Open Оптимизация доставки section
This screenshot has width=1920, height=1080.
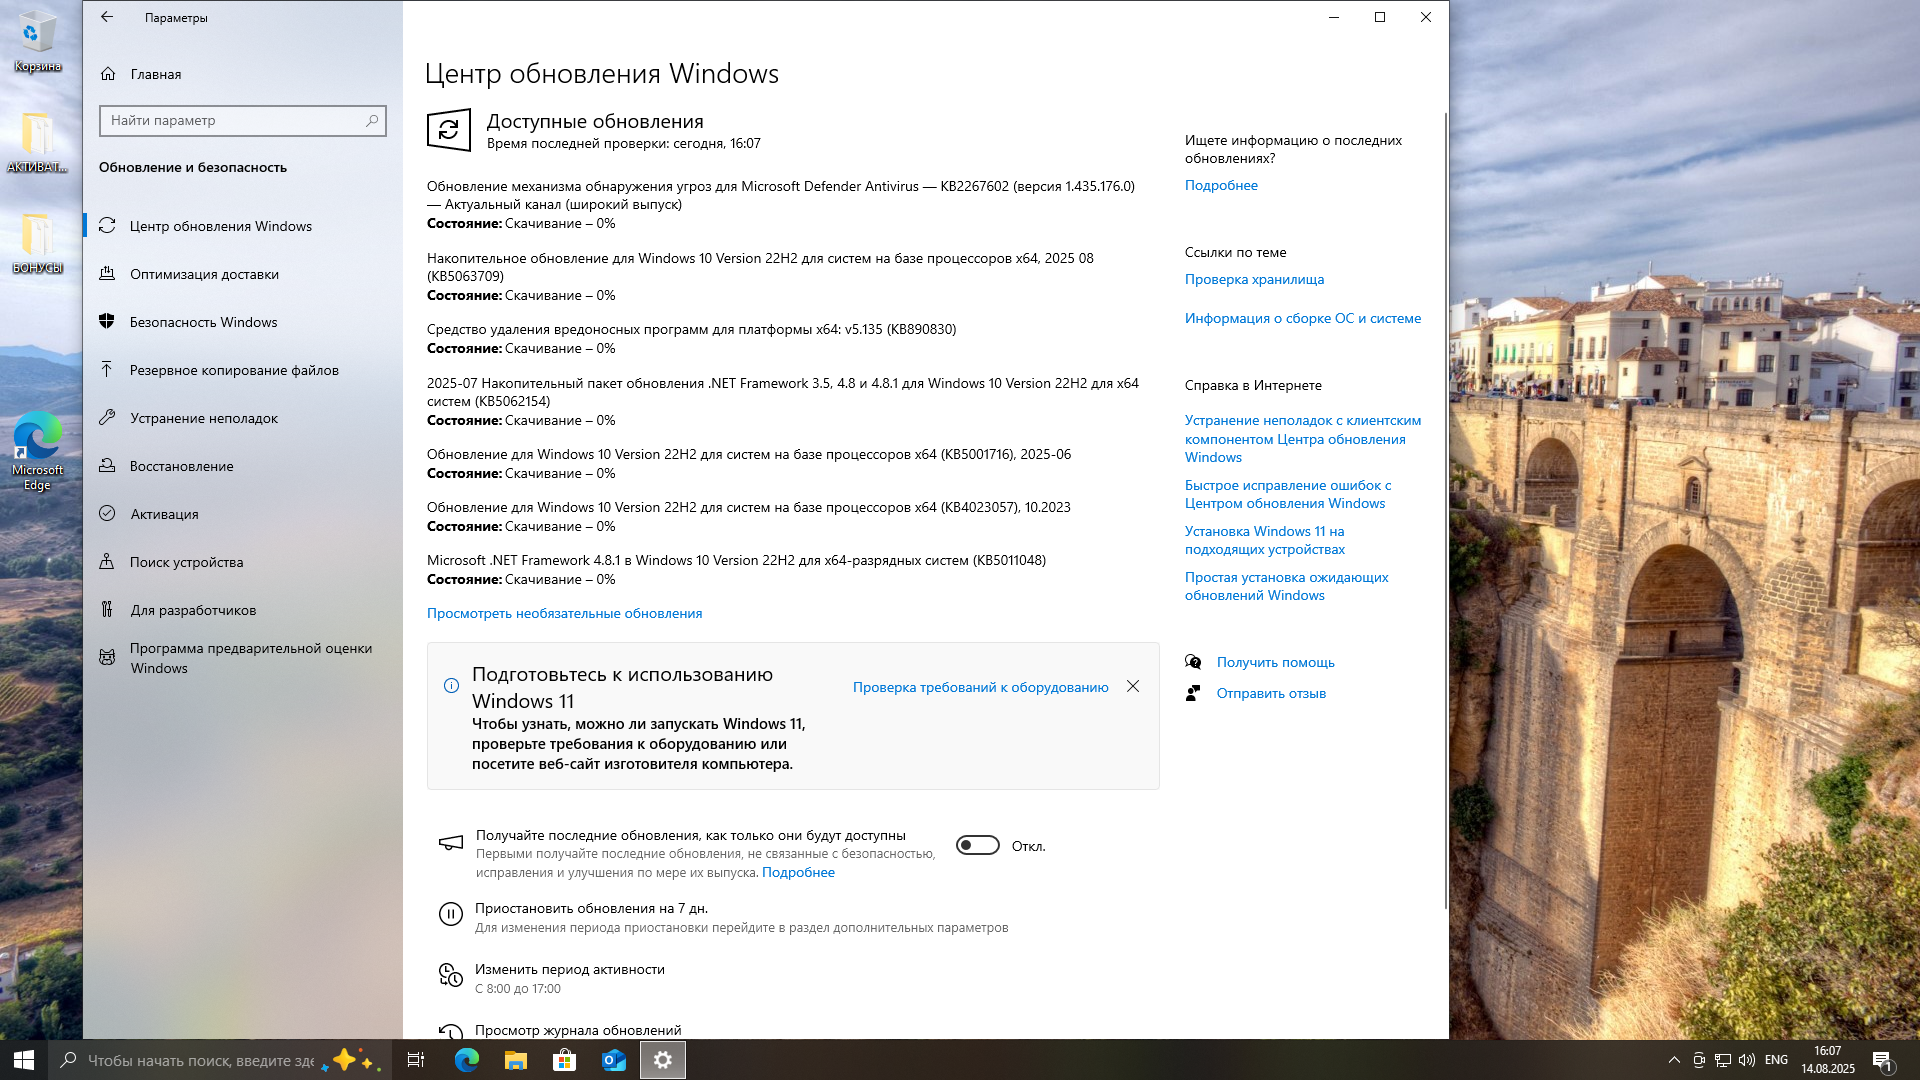pos(243,274)
